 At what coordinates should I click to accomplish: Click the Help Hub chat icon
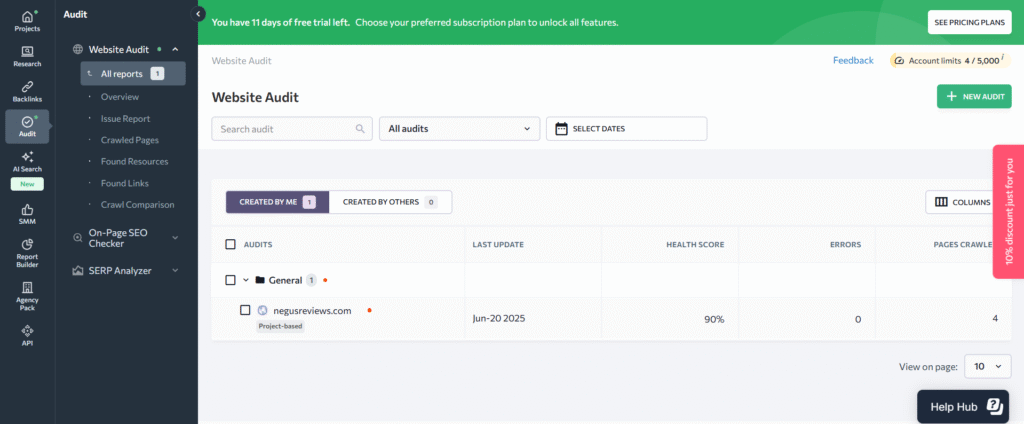pyautogui.click(x=994, y=406)
